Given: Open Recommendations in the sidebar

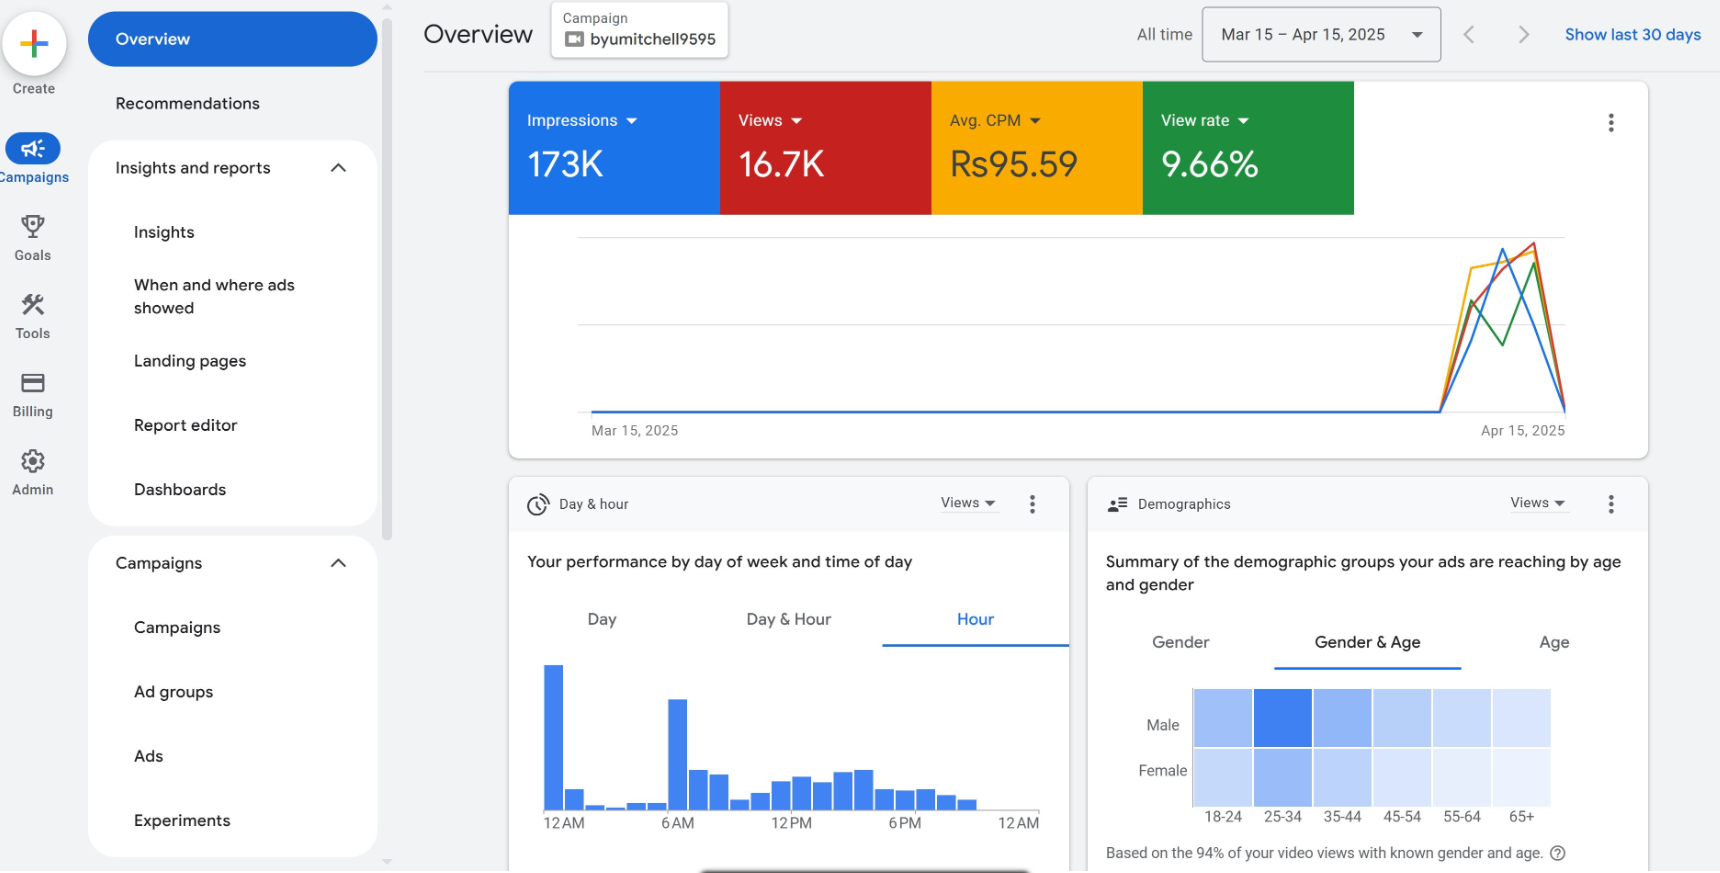Looking at the screenshot, I should (x=187, y=104).
